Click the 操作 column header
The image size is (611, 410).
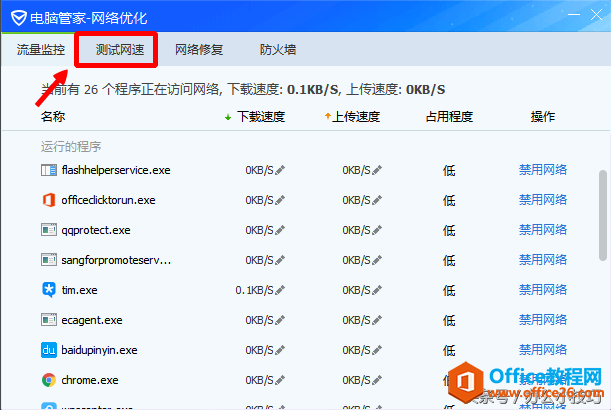[x=543, y=117]
